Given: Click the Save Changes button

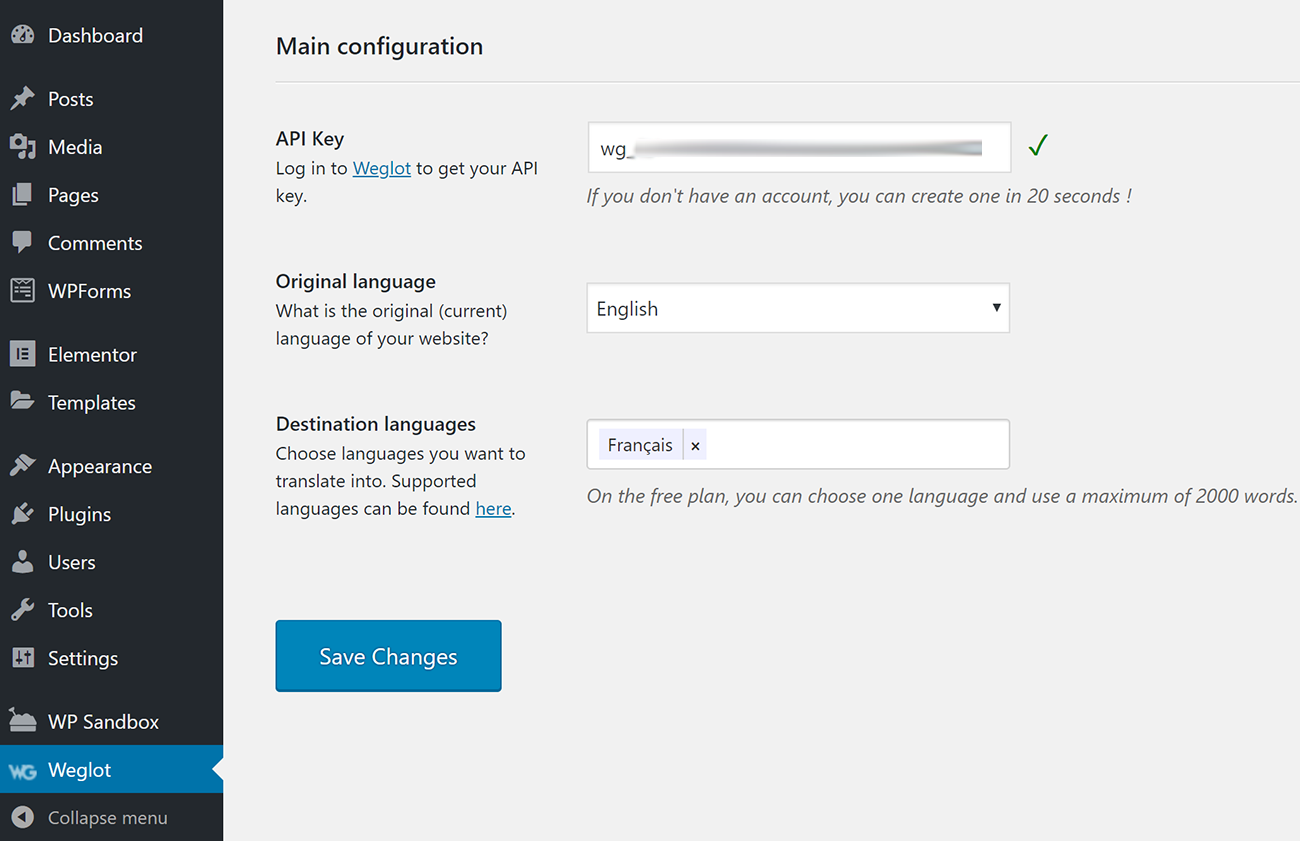Looking at the screenshot, I should tap(388, 656).
